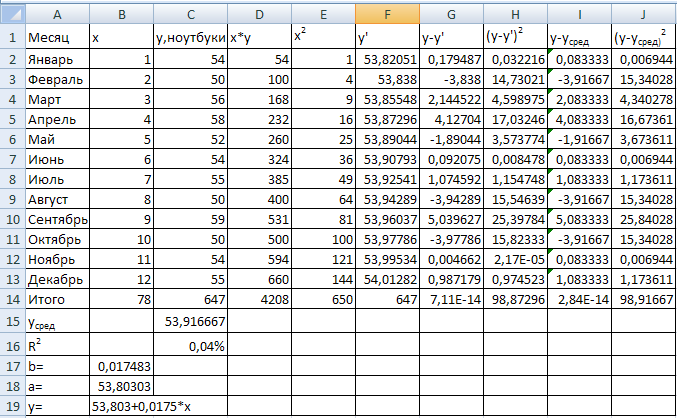Click the x² header cell
Screen dimensions: 677x418
pos(323,37)
